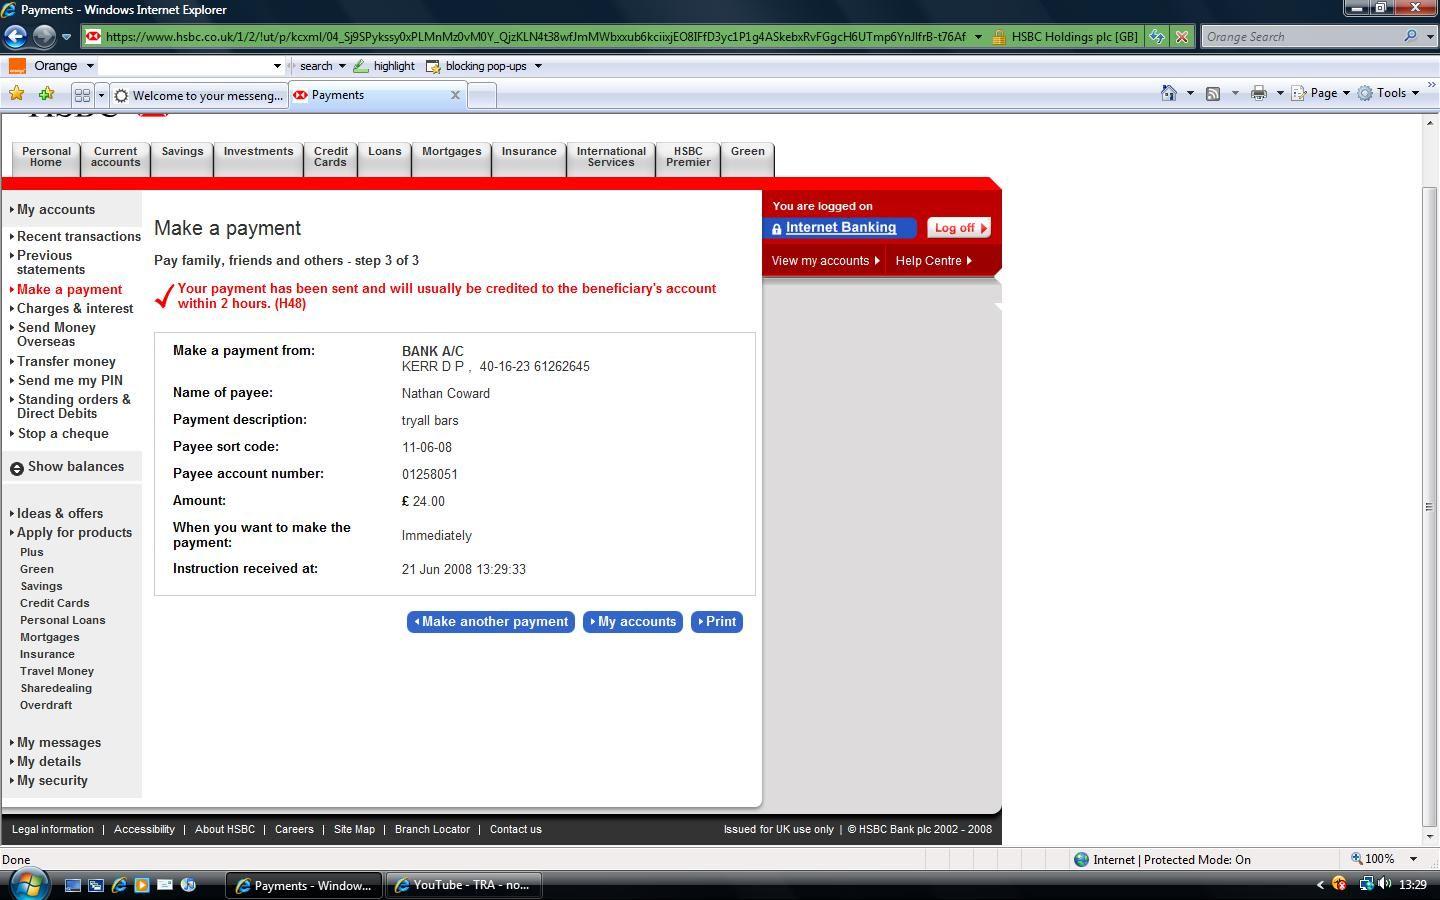This screenshot has height=900, width=1440.
Task: Open the Orange toolbar search options dropdown
Action: point(341,66)
